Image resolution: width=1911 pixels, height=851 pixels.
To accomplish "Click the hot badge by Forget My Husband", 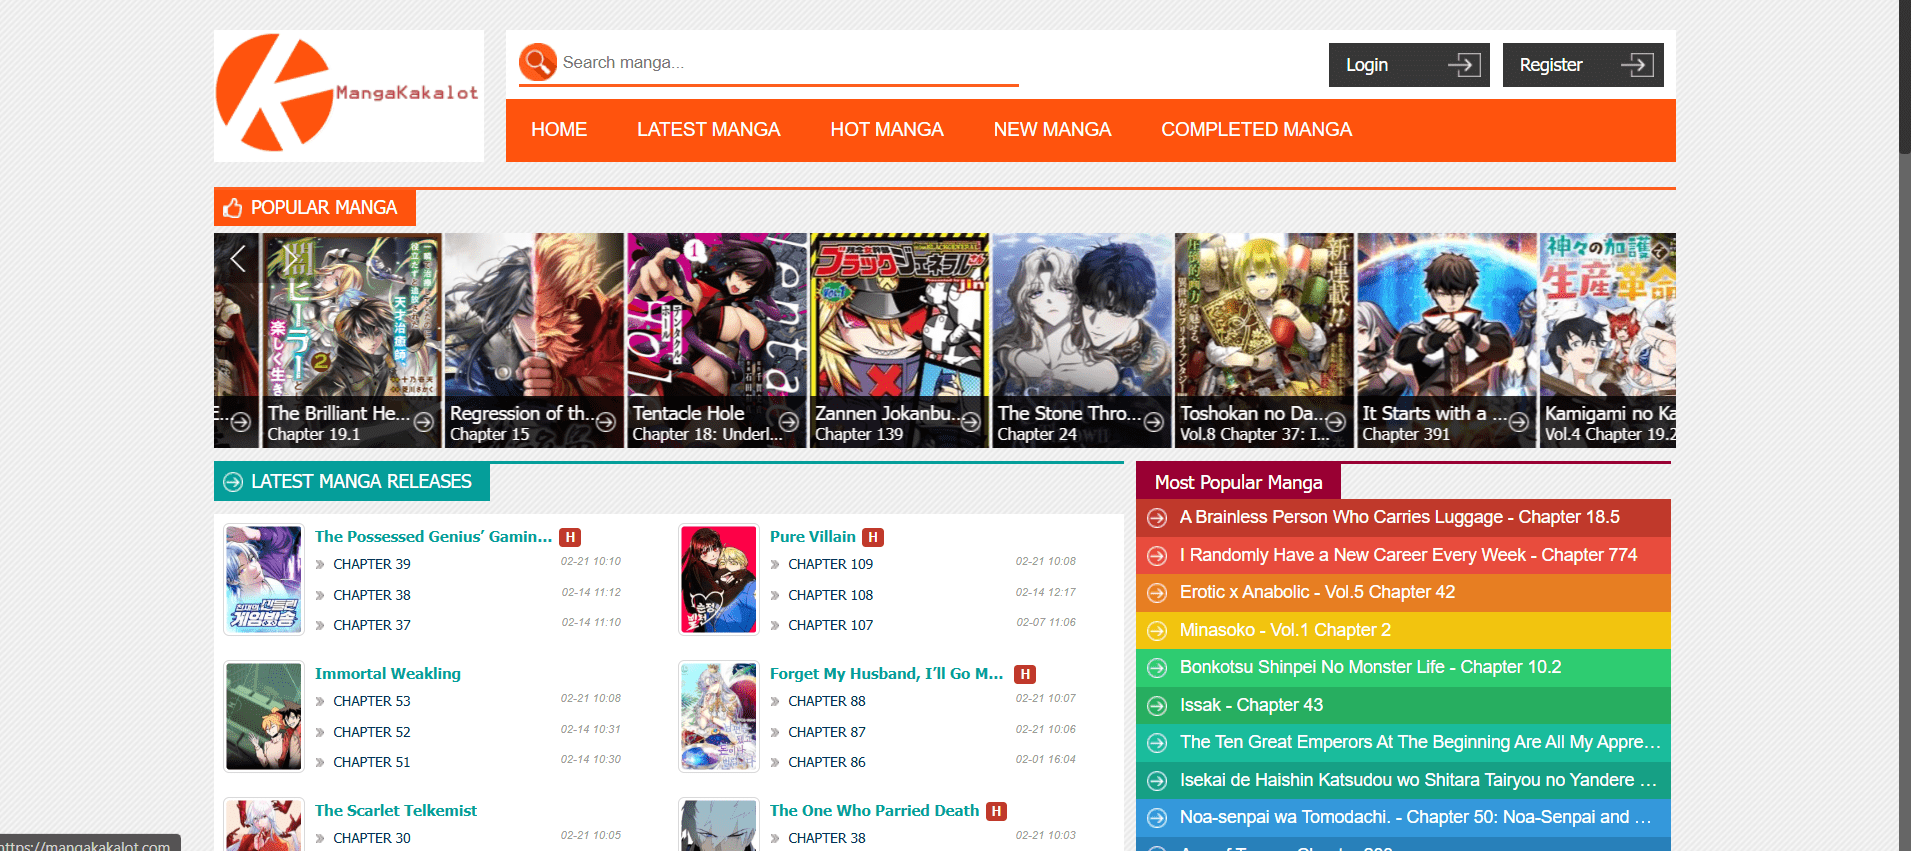I will (1025, 674).
